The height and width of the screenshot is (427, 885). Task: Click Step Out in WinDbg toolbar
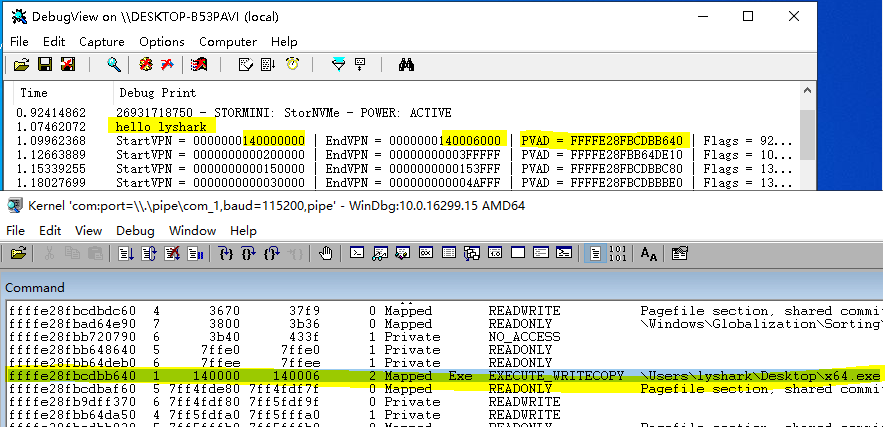(x=271, y=253)
